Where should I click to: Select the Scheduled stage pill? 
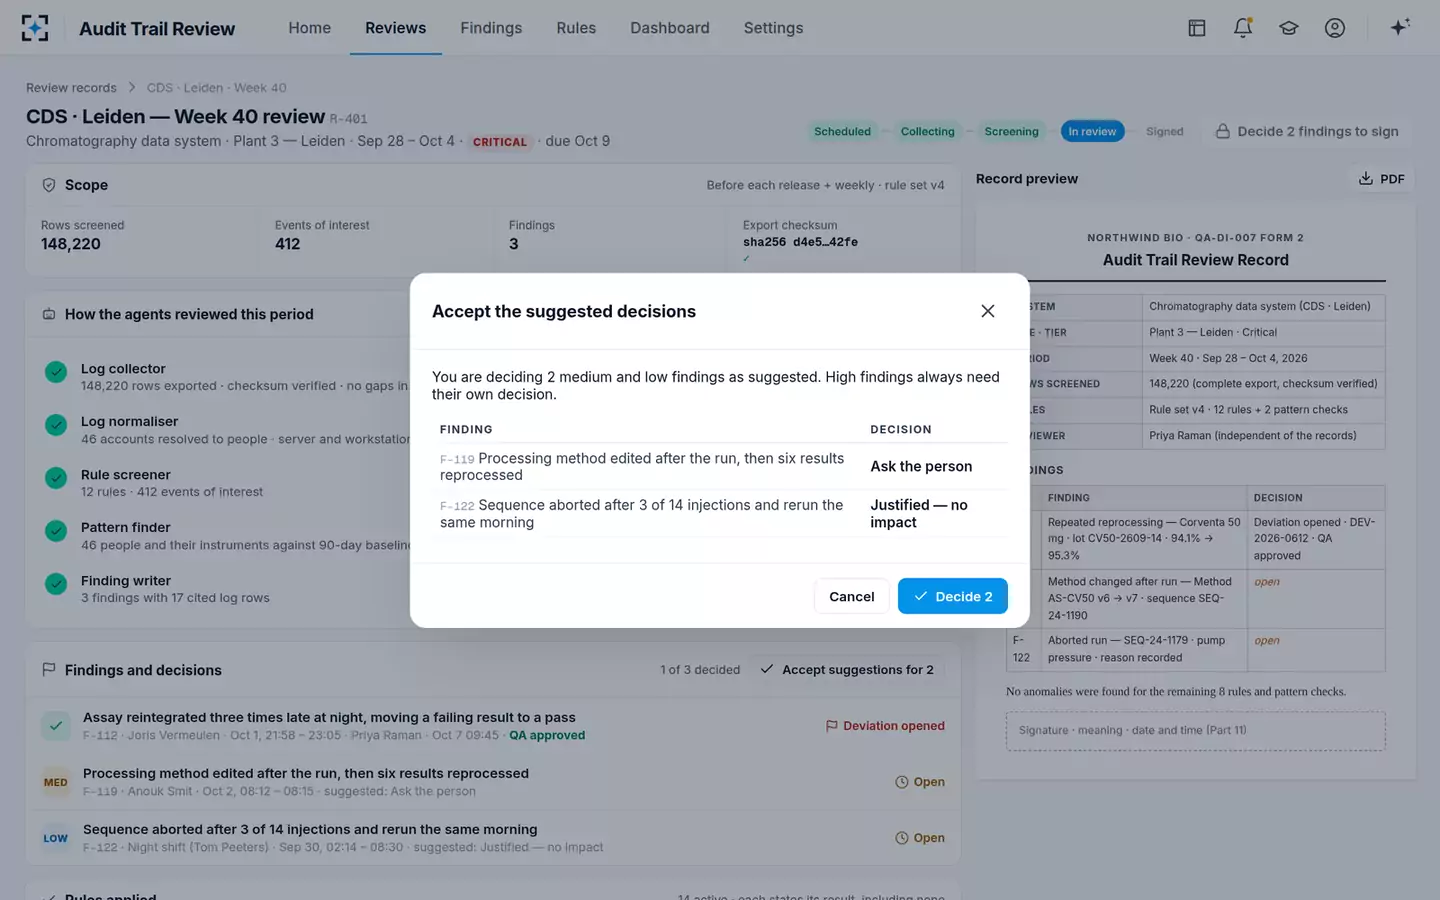[842, 131]
